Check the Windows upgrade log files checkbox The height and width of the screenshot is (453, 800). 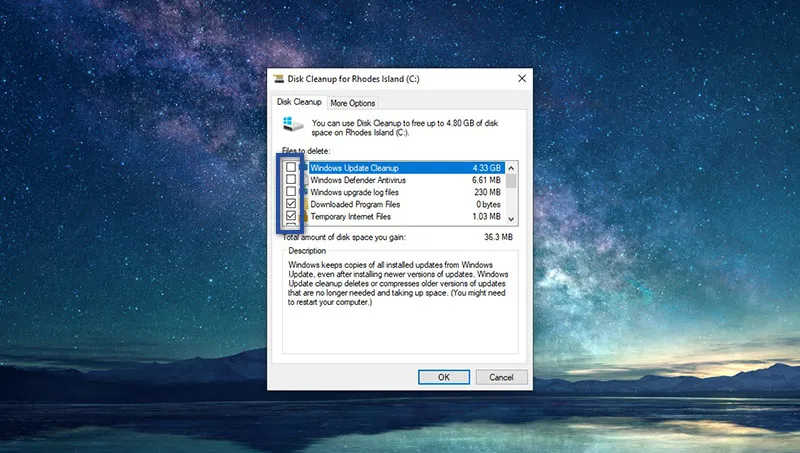(291, 192)
